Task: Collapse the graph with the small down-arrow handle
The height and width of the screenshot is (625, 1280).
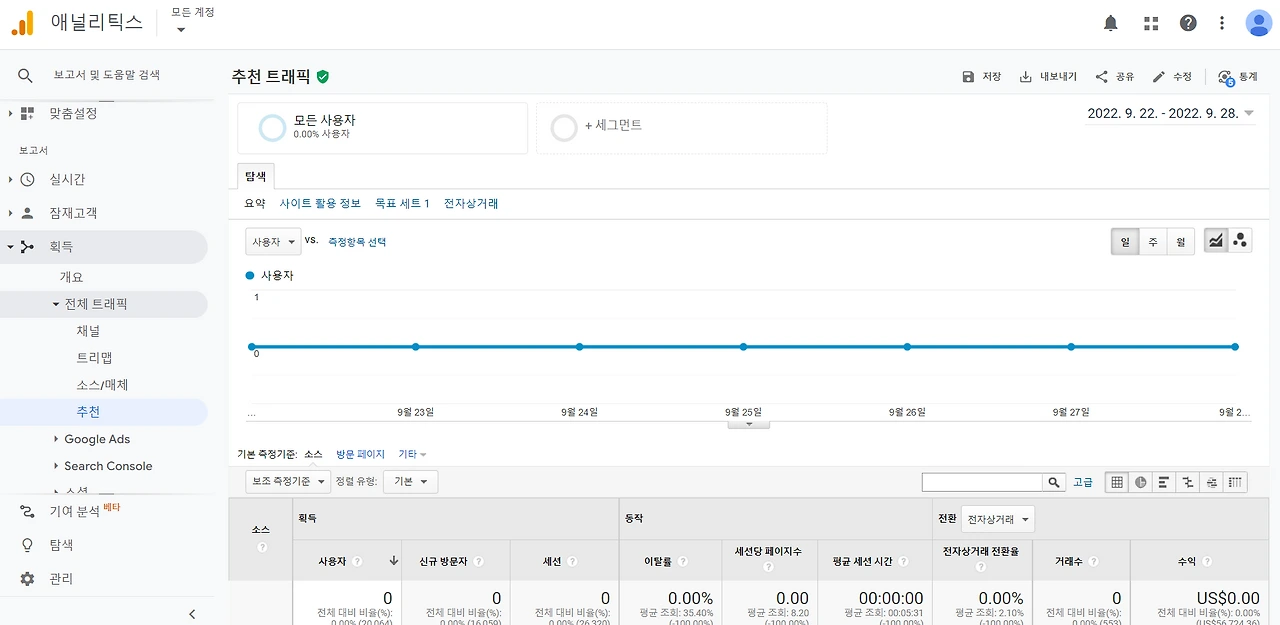Action: (749, 424)
